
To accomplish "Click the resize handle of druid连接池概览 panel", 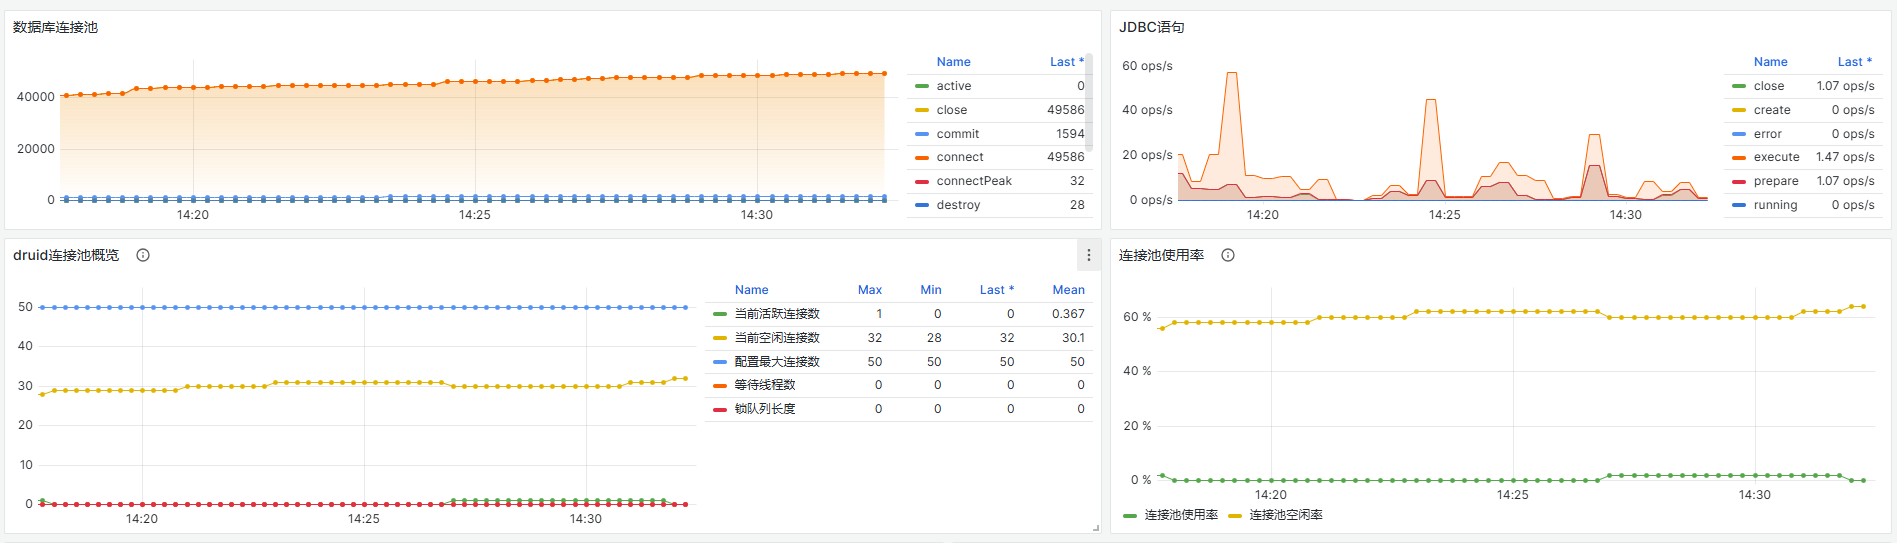I will tap(1096, 528).
